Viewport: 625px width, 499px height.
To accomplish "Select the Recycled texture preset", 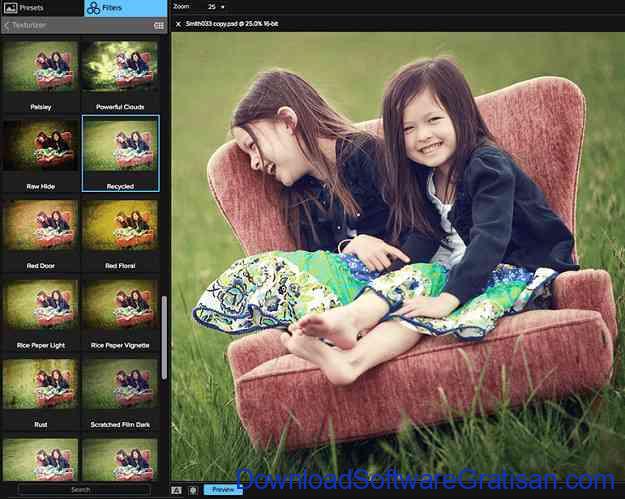I will click(120, 153).
